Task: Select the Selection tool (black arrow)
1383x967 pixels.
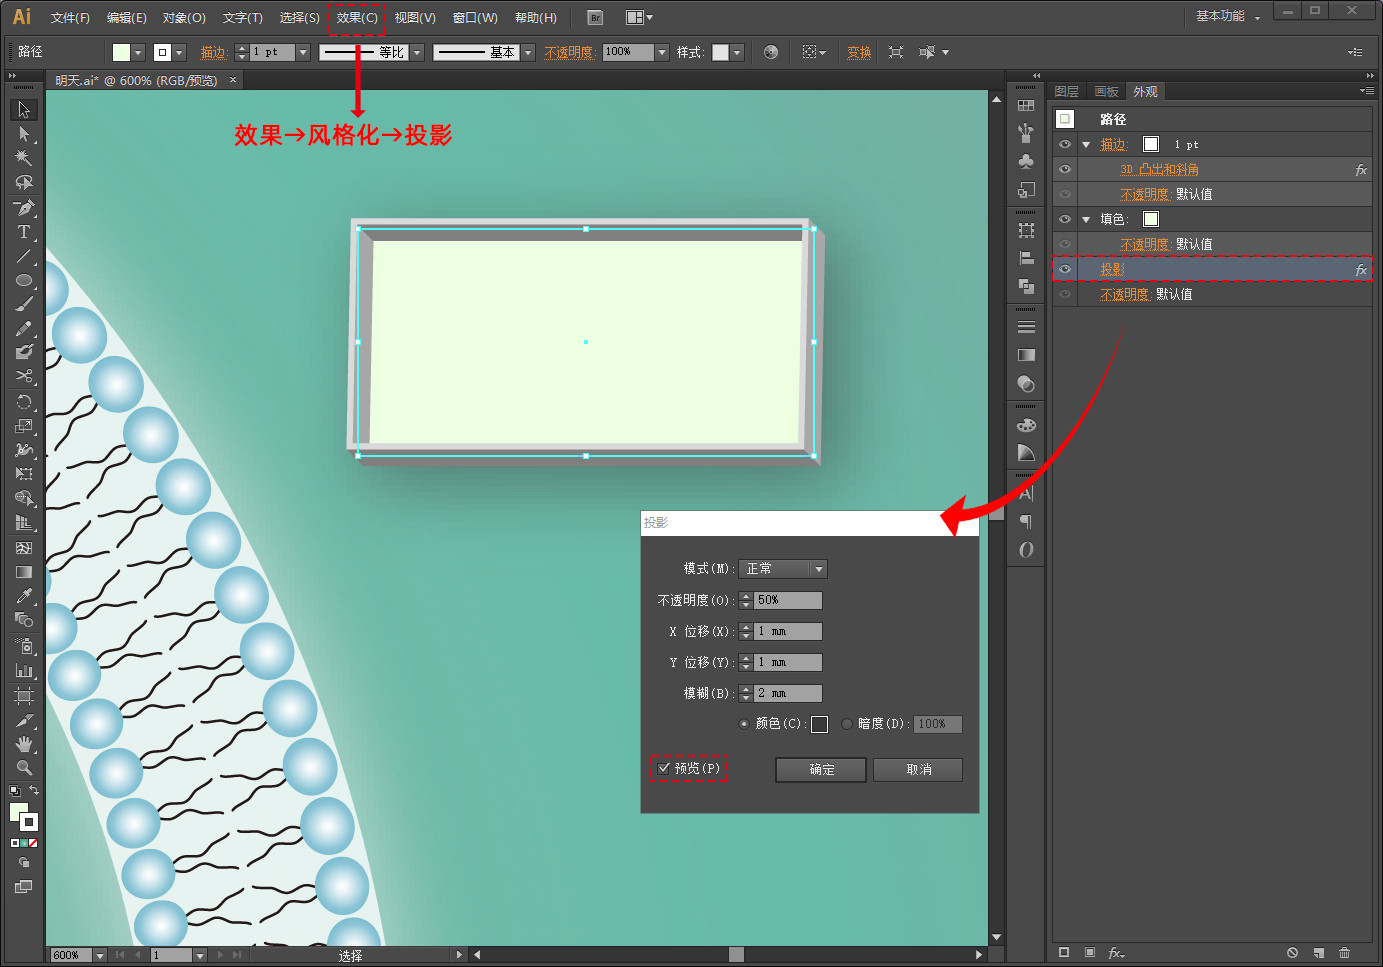Action: (24, 110)
